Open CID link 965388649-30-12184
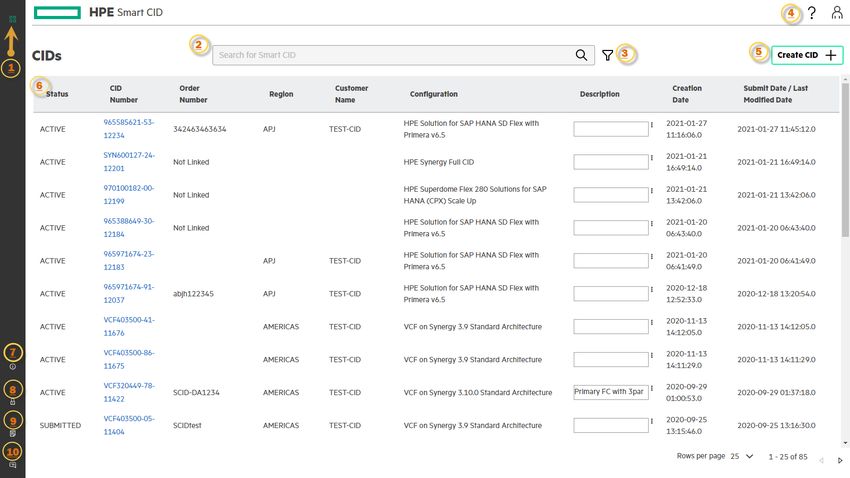 pos(129,228)
